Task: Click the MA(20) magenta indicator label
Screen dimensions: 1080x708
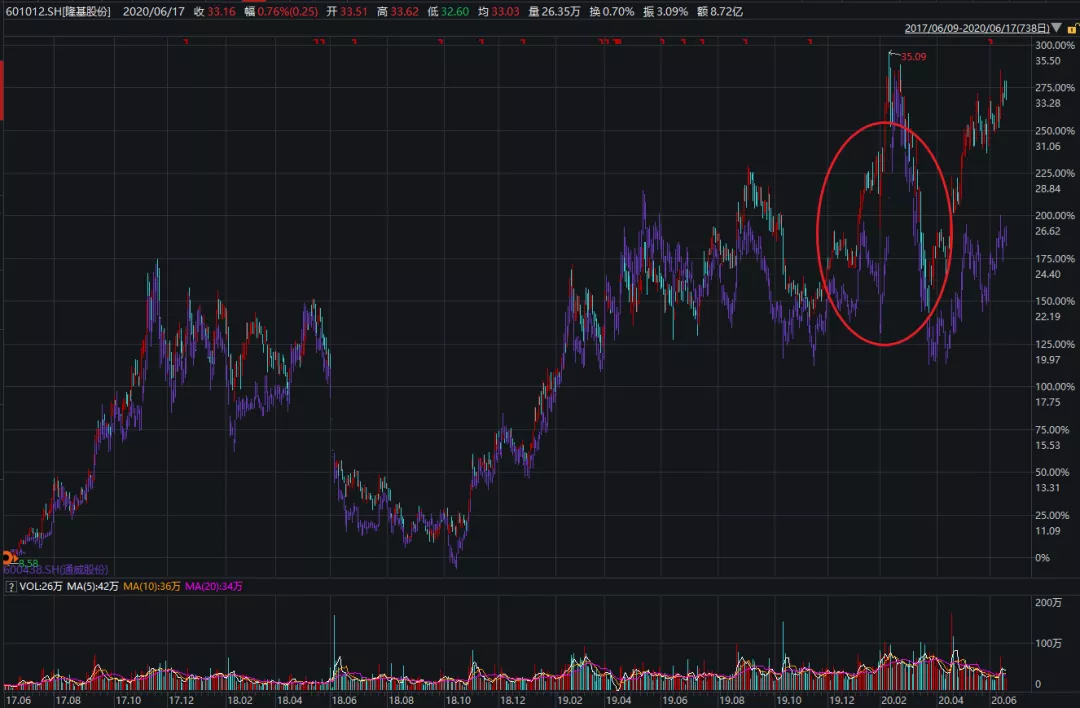Action: 215,586
